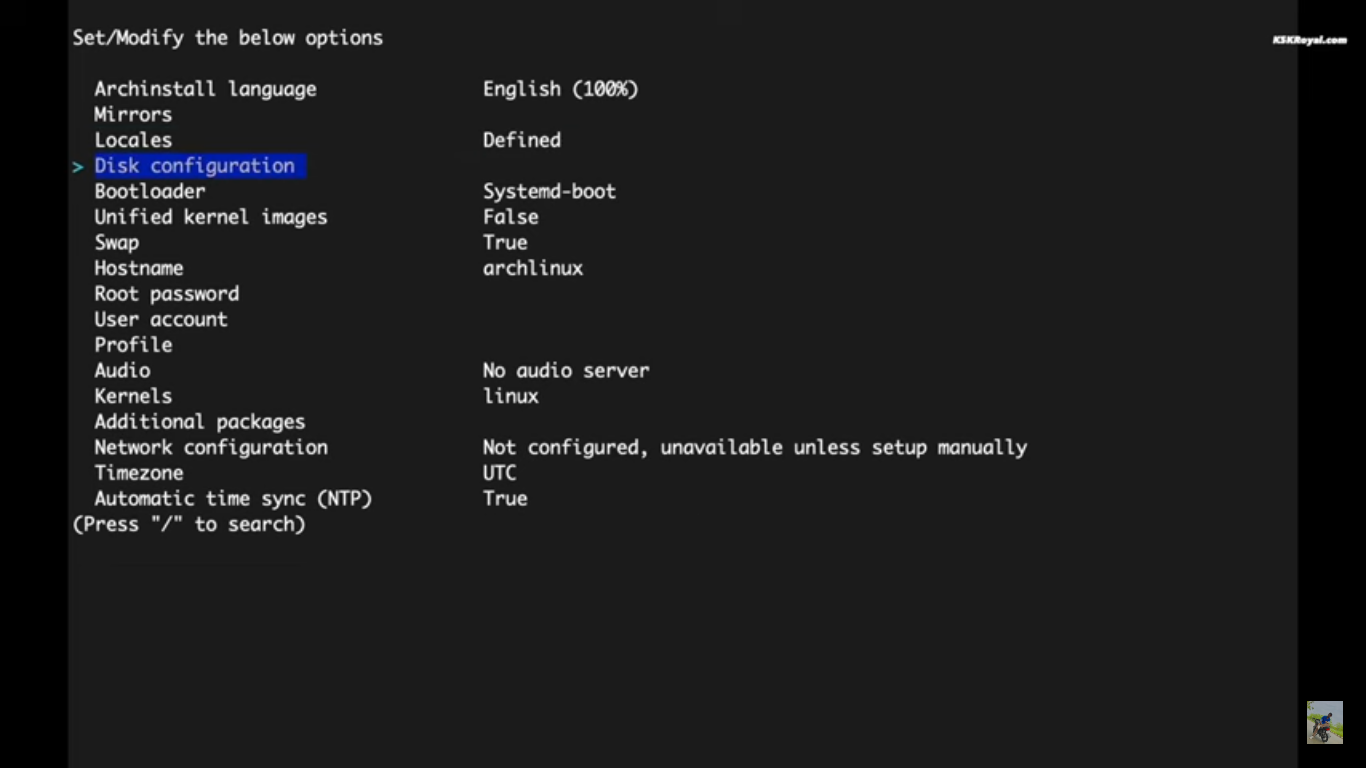Toggle Automatic time sync (NTP)
The width and height of the screenshot is (1366, 768).
tap(233, 498)
